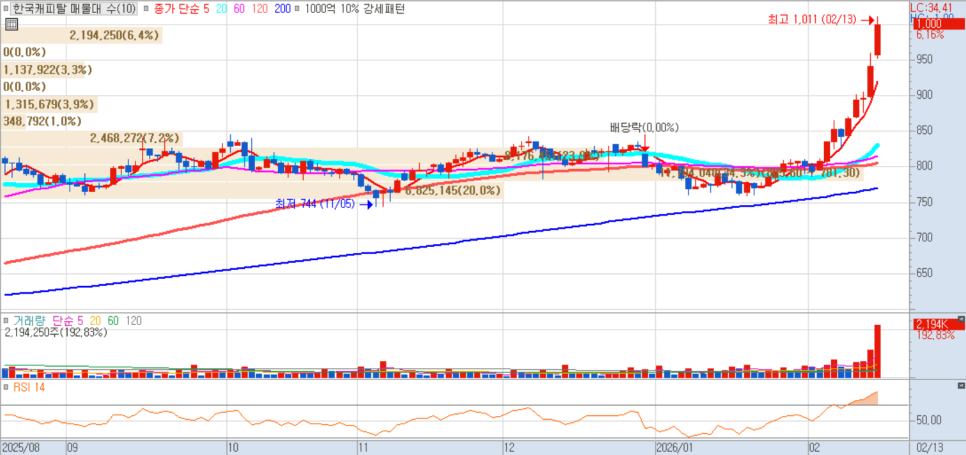Click the green 60 volume average label
This screenshot has height=455, width=966.
[x=113, y=321]
